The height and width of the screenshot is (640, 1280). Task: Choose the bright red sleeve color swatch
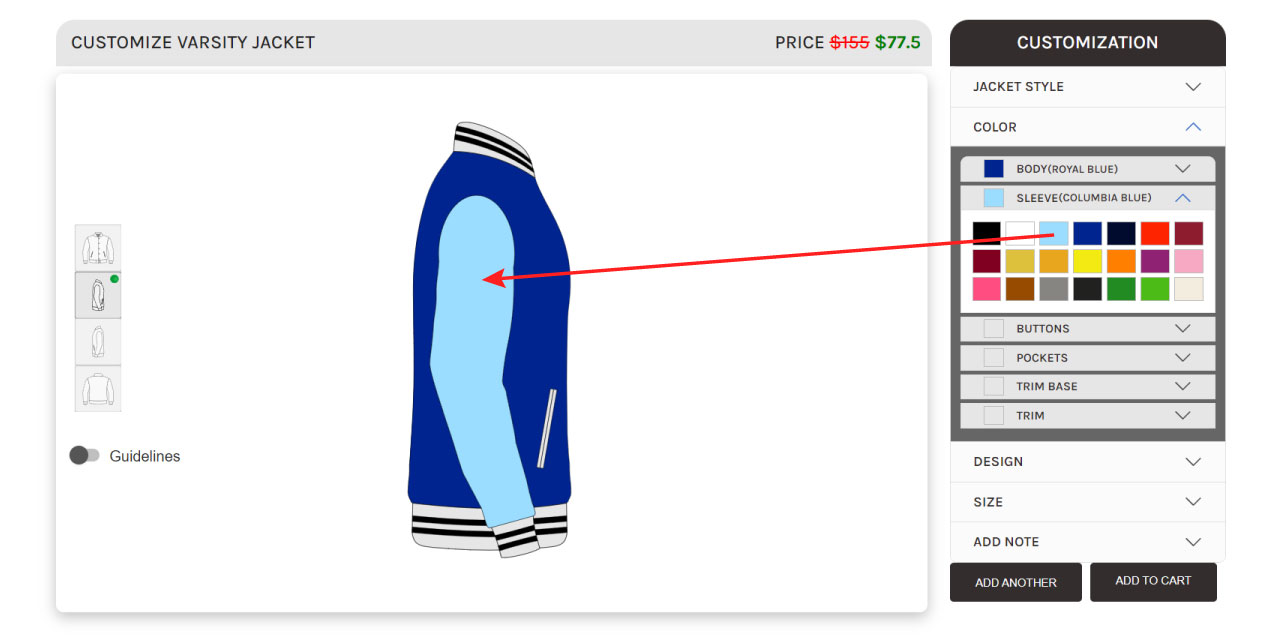[1155, 234]
